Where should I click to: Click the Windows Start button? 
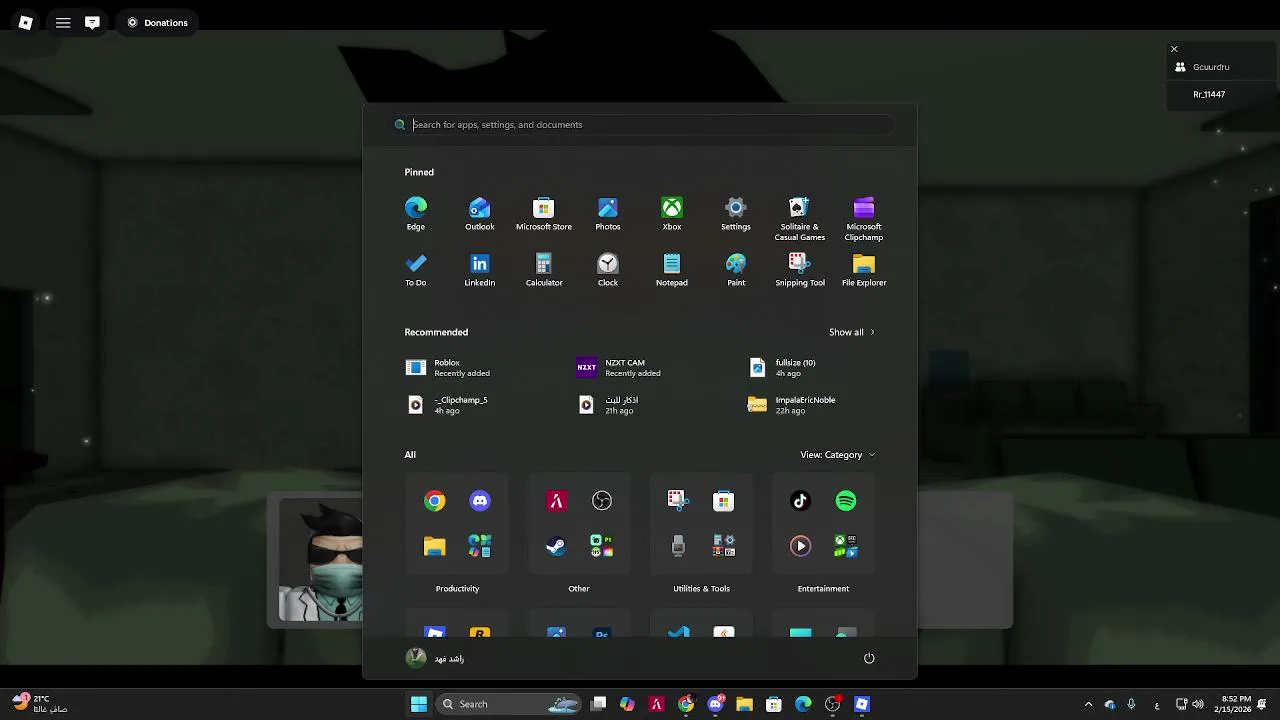[419, 704]
